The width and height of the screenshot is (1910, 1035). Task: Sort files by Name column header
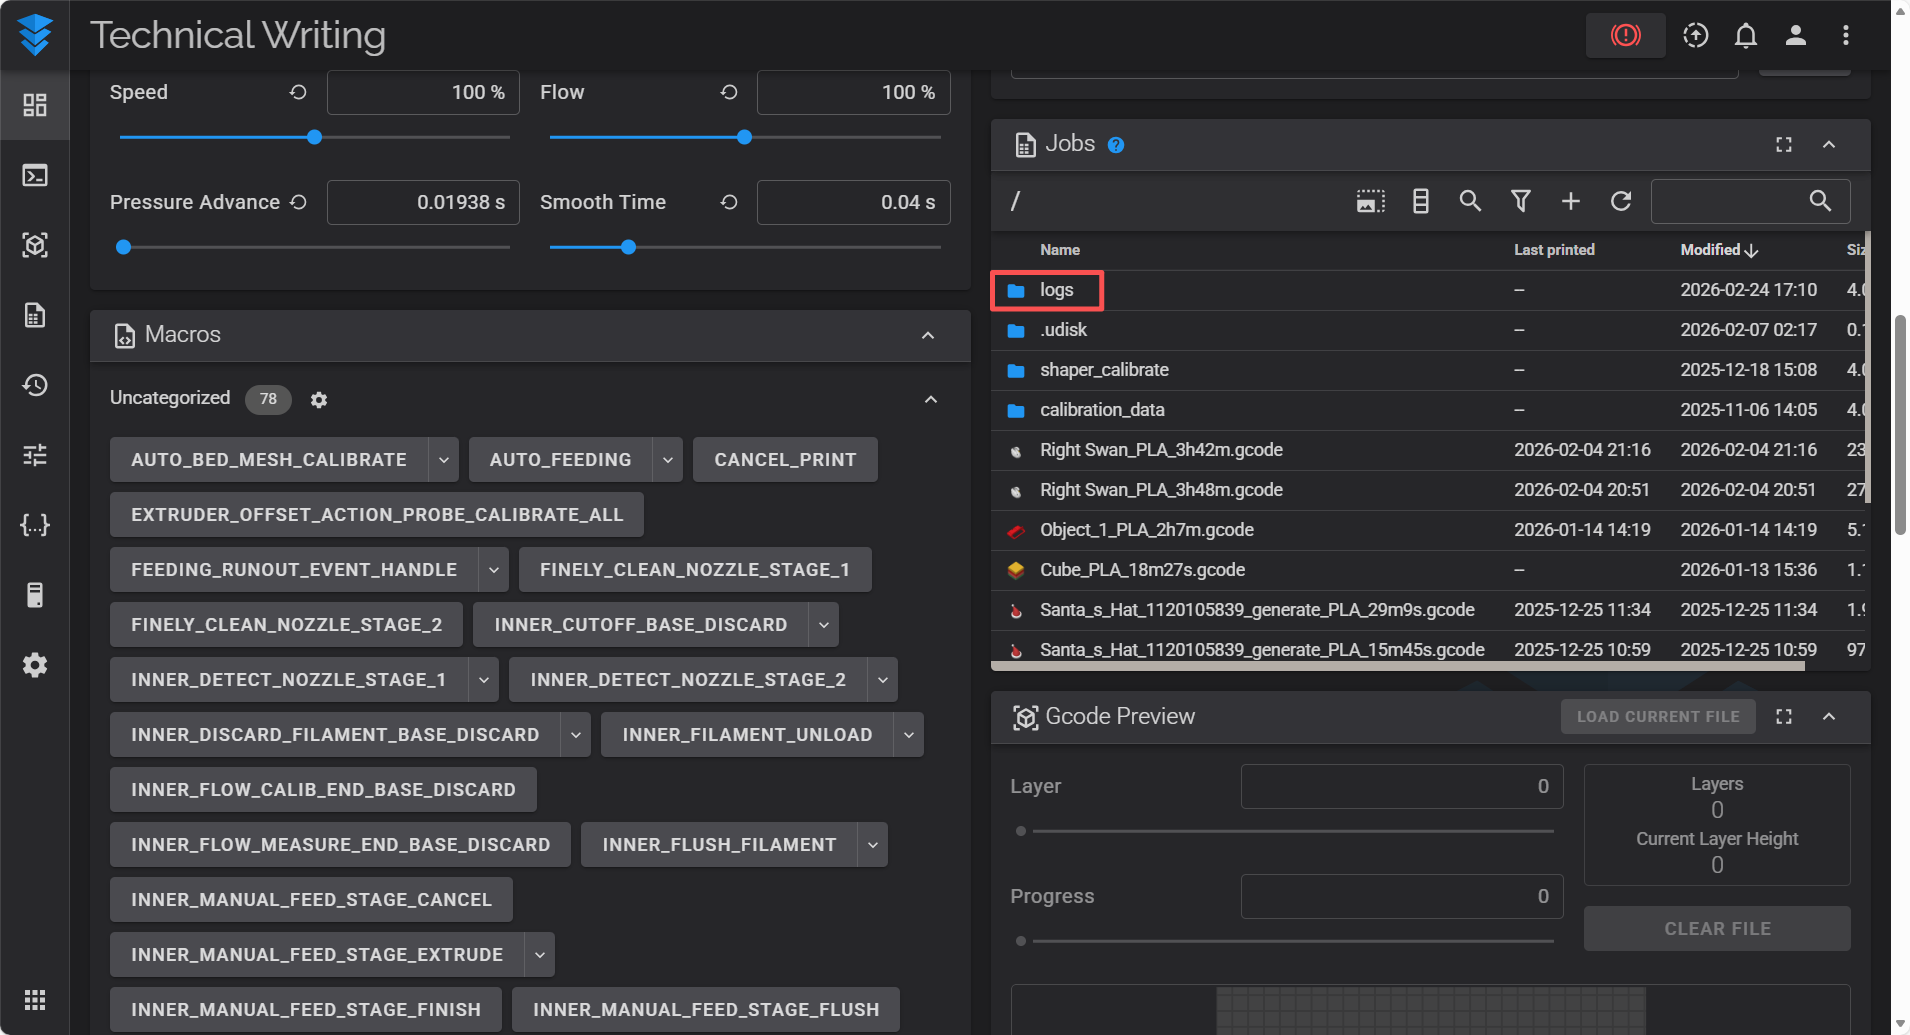tap(1059, 250)
